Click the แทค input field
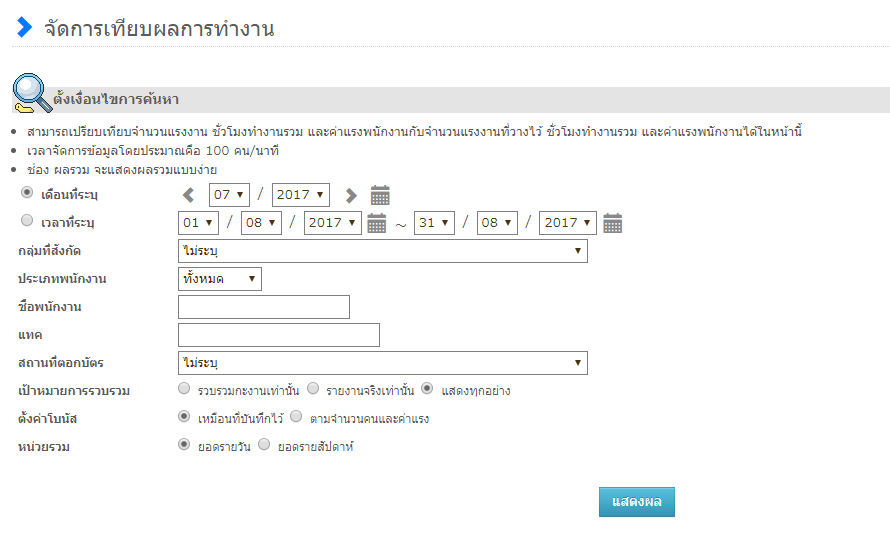Image resolution: width=890 pixels, height=550 pixels. coord(278,335)
